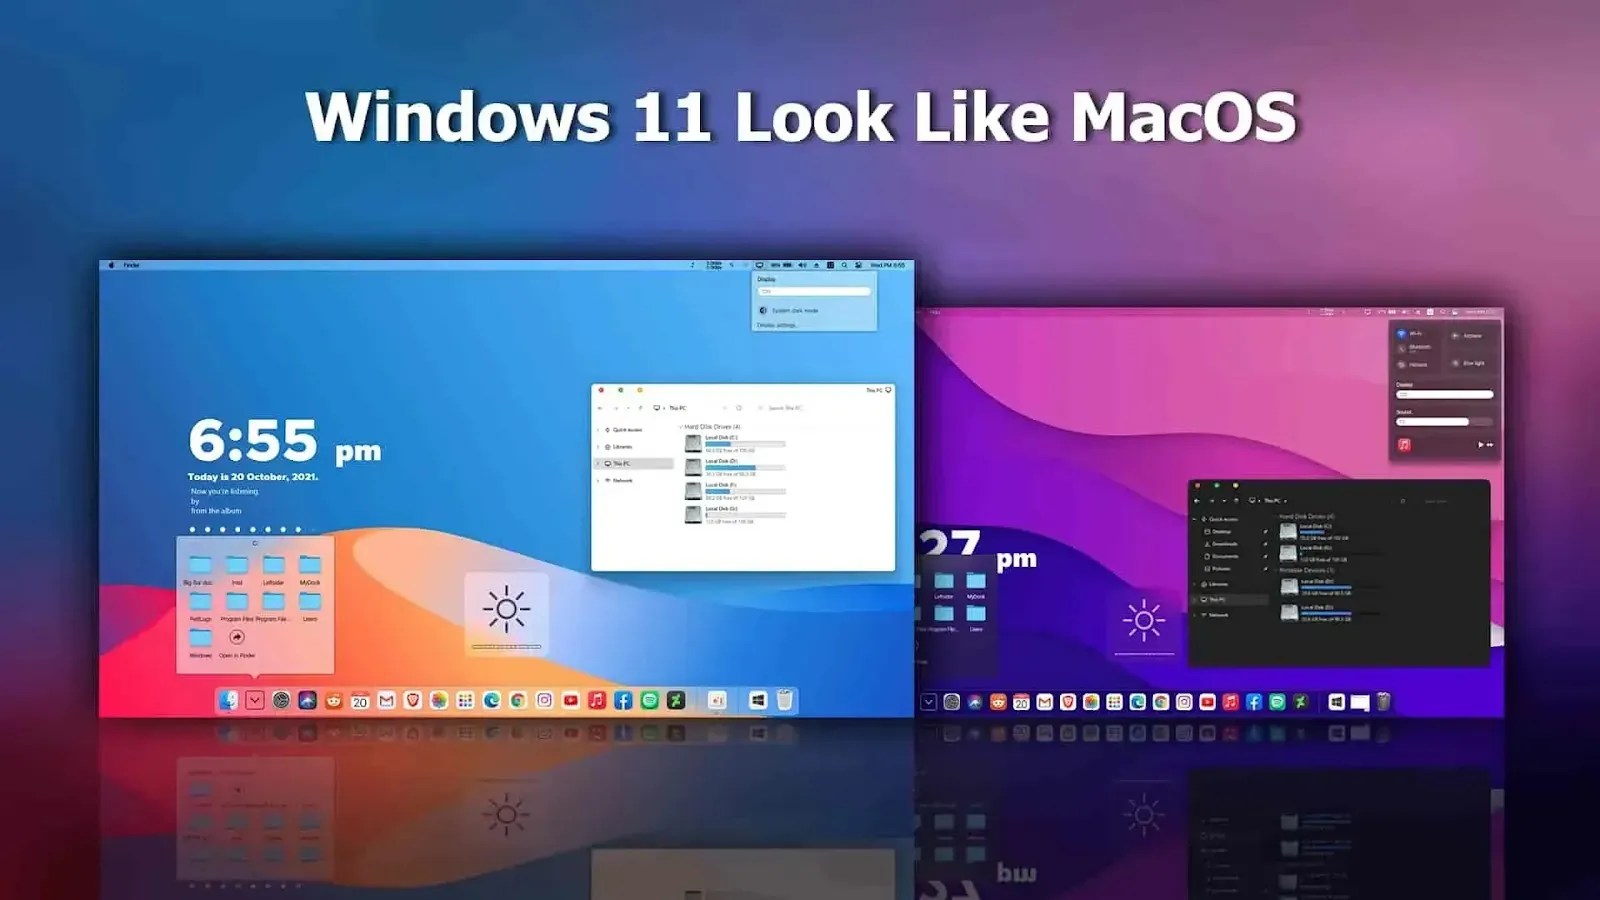Open the address dropdown in dark explorer
Image resolution: width=1600 pixels, height=900 pixels.
[x=1286, y=501]
